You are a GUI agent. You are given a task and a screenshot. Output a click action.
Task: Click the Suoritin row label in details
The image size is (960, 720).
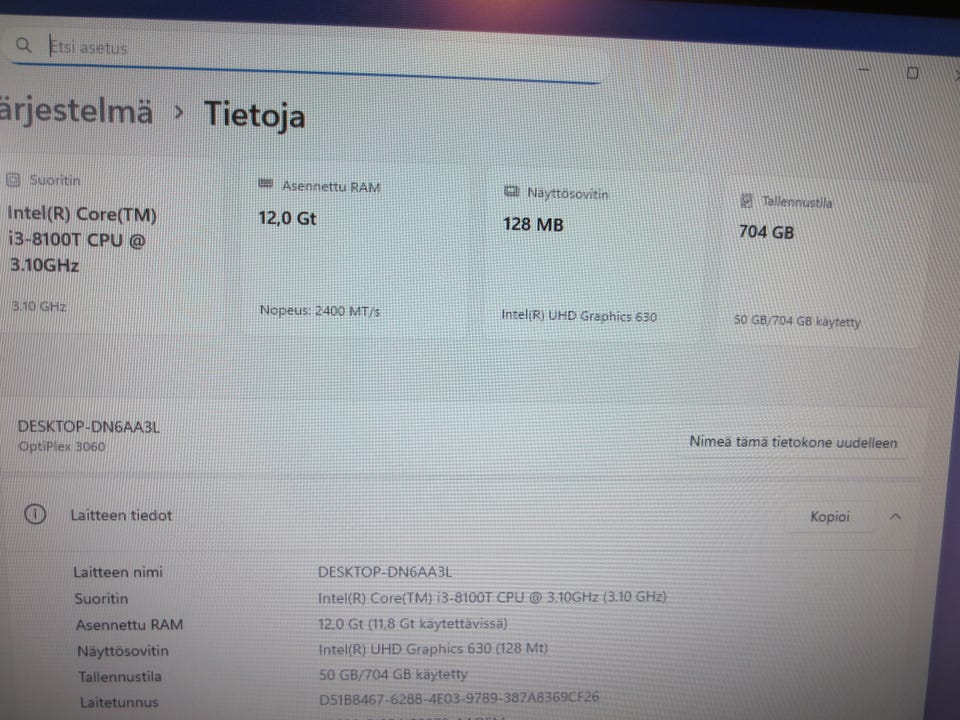click(x=101, y=598)
